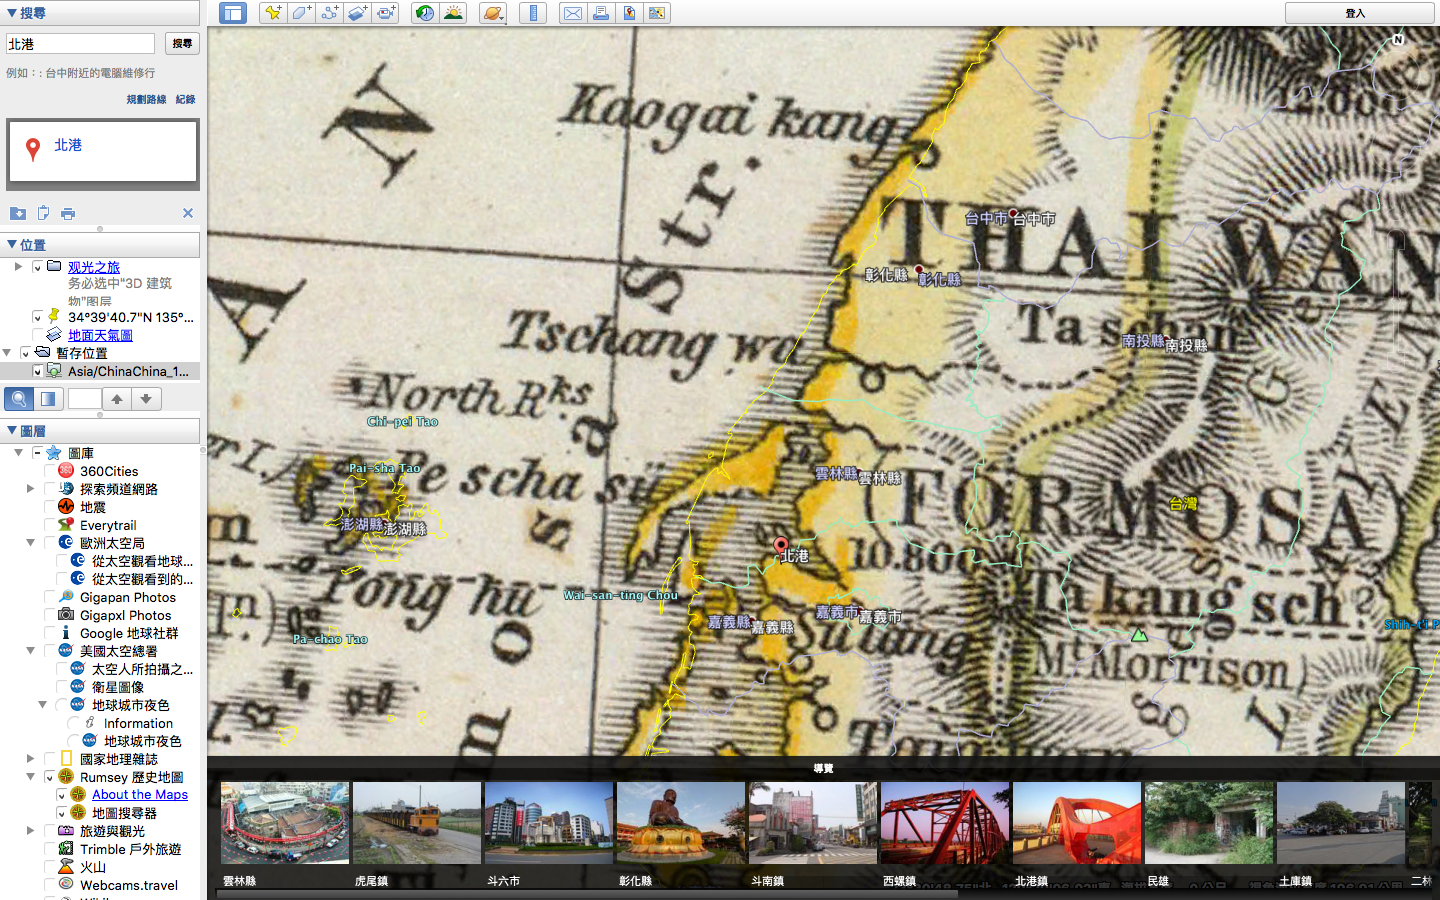This screenshot has width=1440, height=900.
Task: Enable the 火山 layer checkbox
Action: pos(49,867)
